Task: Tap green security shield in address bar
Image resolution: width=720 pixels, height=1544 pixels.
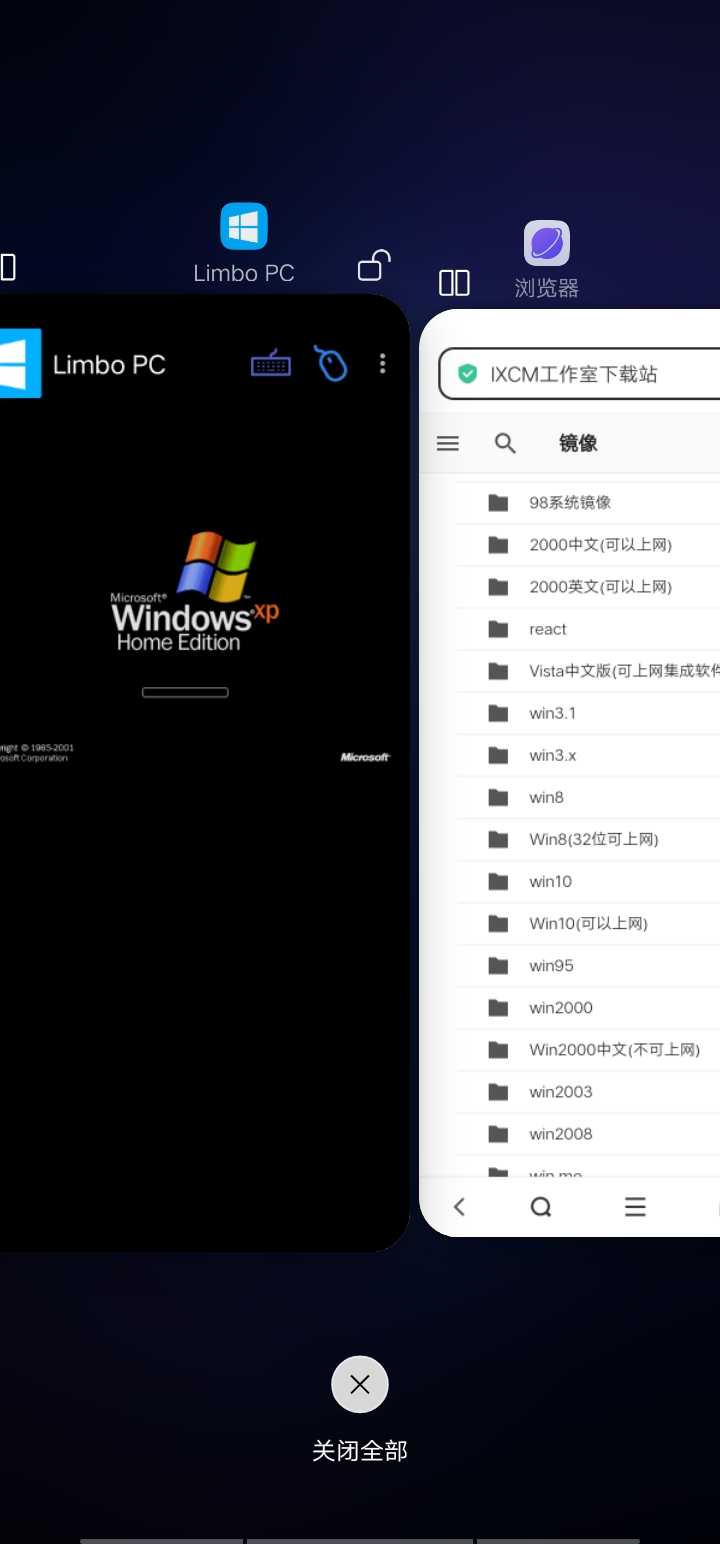Action: [x=467, y=374]
